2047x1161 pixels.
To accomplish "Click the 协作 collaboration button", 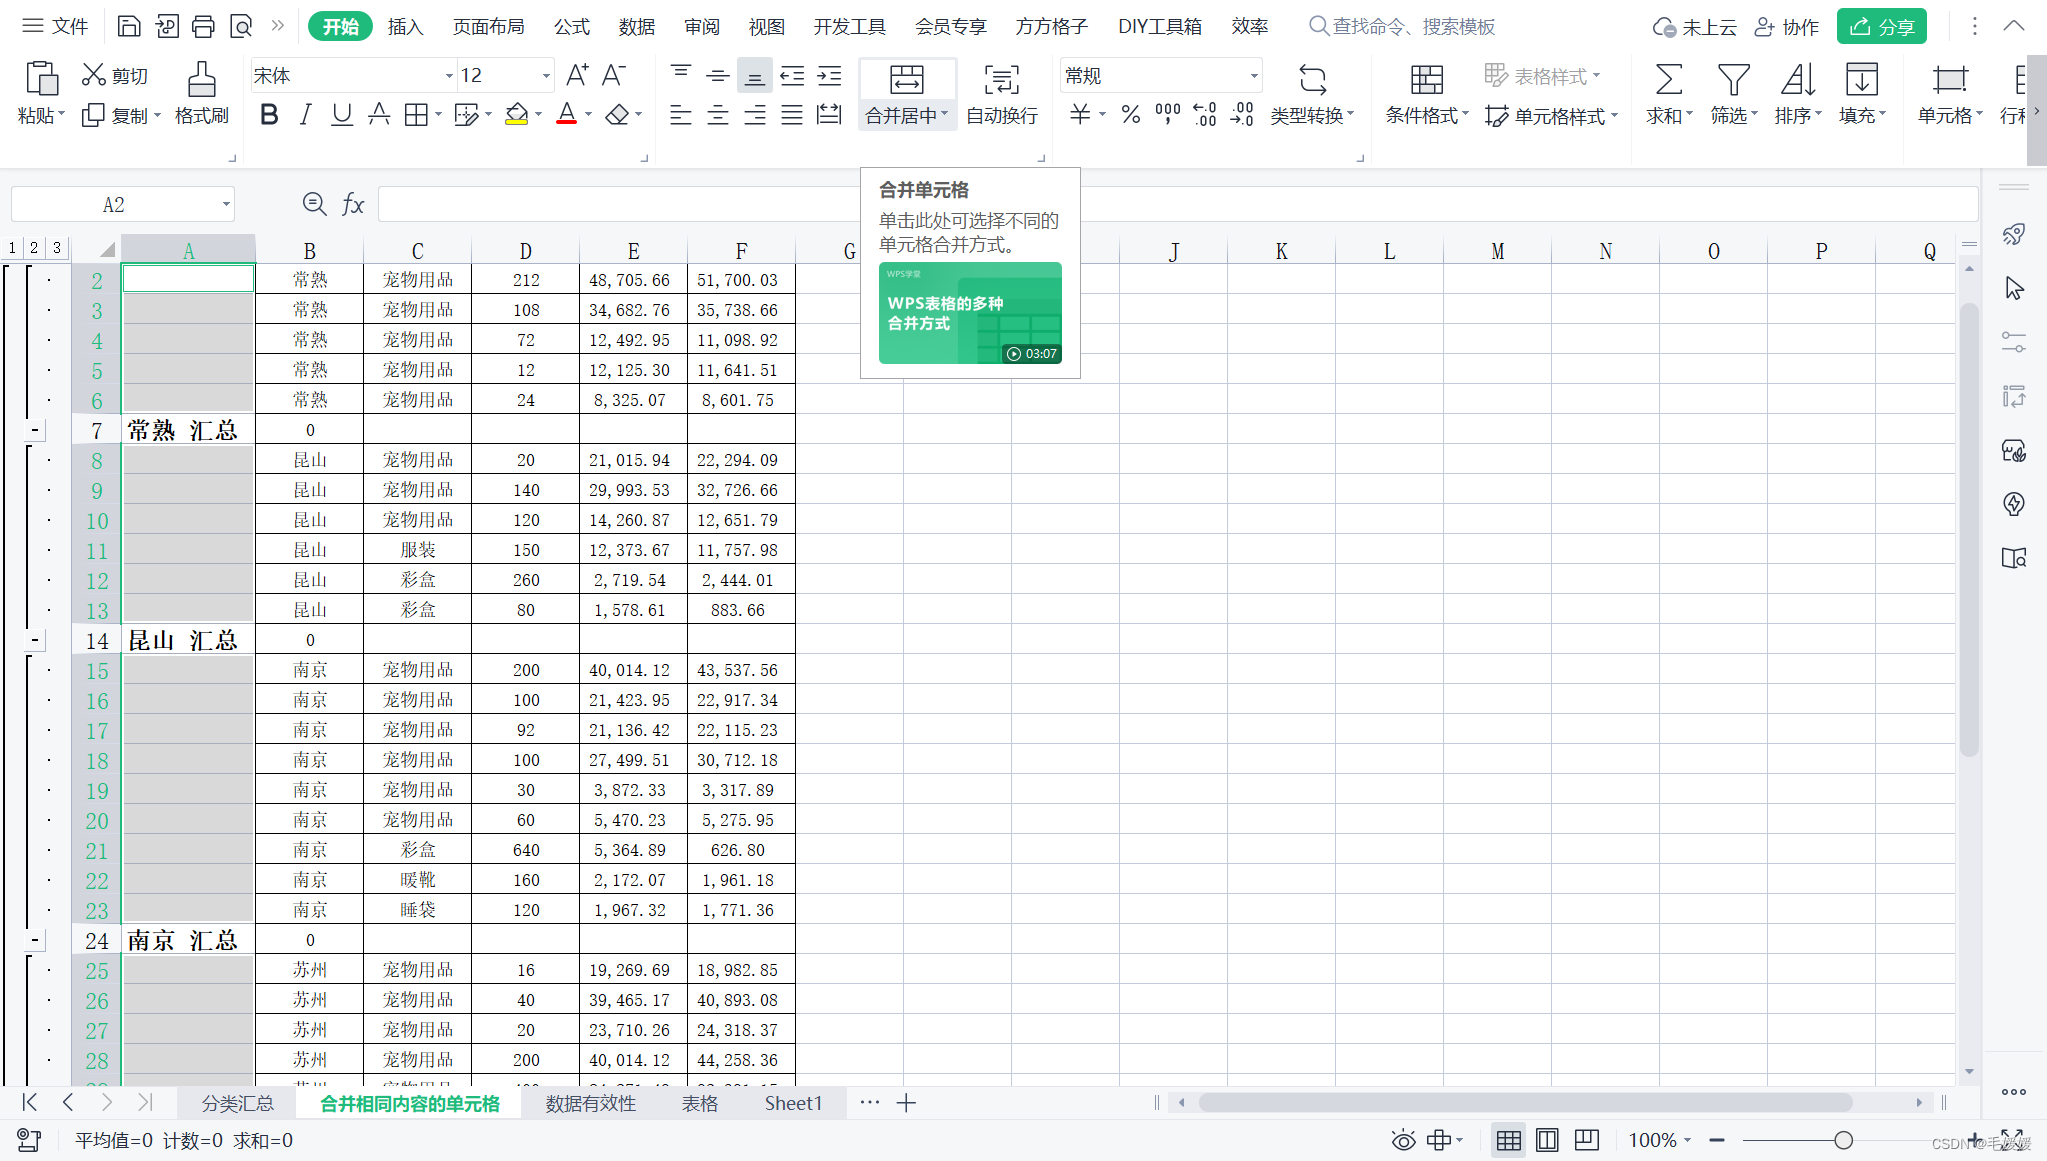I will (1788, 27).
